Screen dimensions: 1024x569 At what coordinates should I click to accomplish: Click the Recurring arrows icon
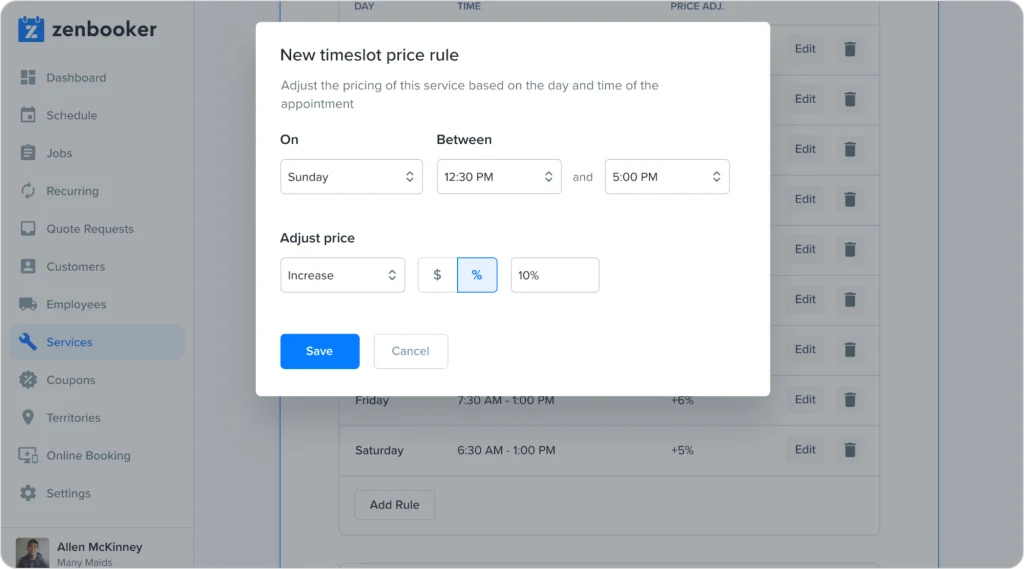coord(28,191)
